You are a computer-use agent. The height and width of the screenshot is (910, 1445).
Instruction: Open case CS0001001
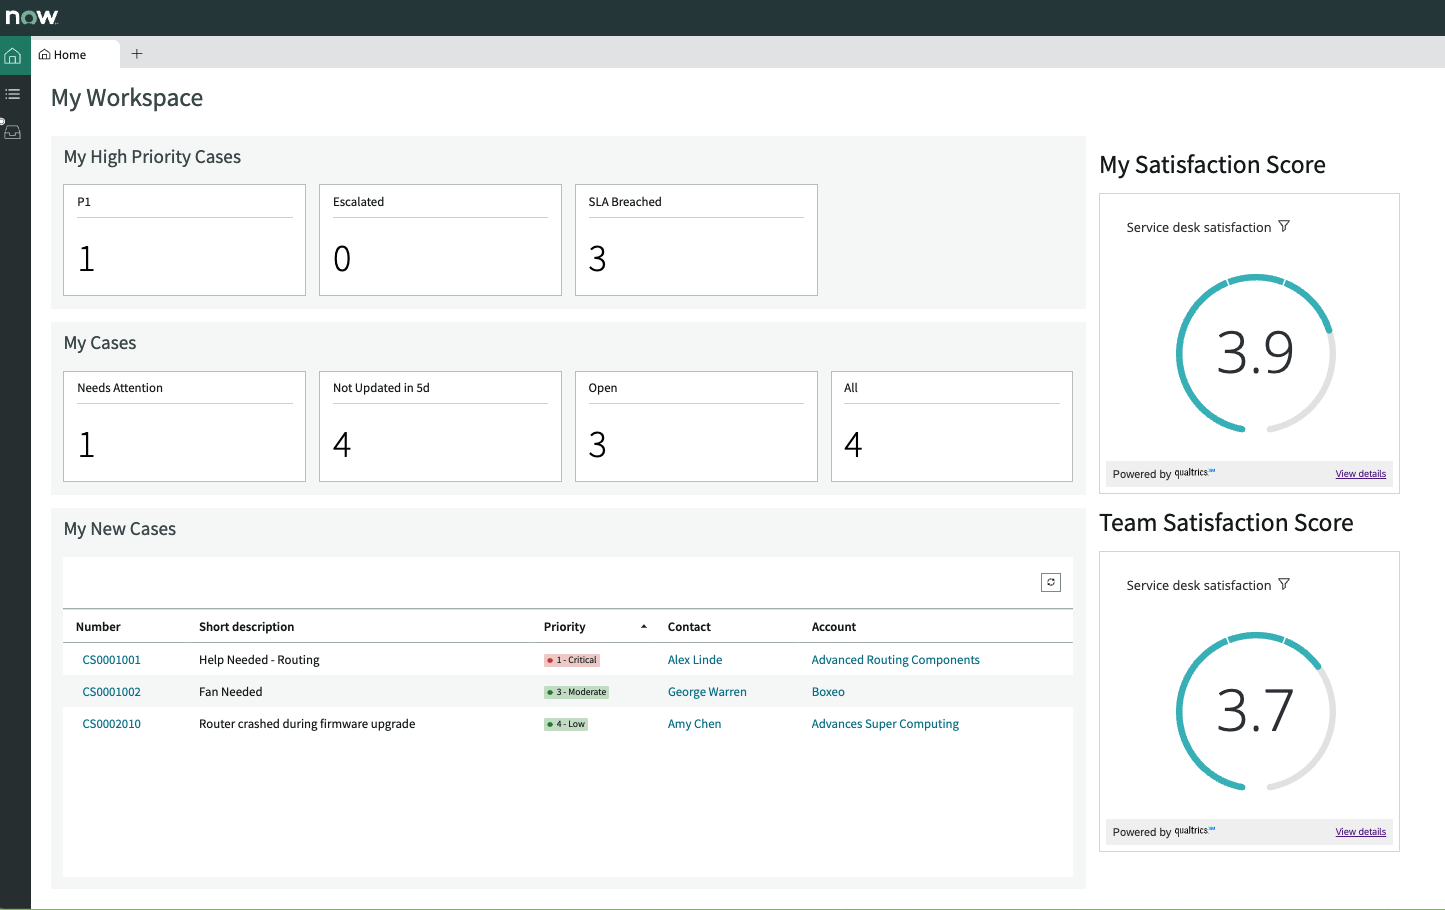click(111, 659)
